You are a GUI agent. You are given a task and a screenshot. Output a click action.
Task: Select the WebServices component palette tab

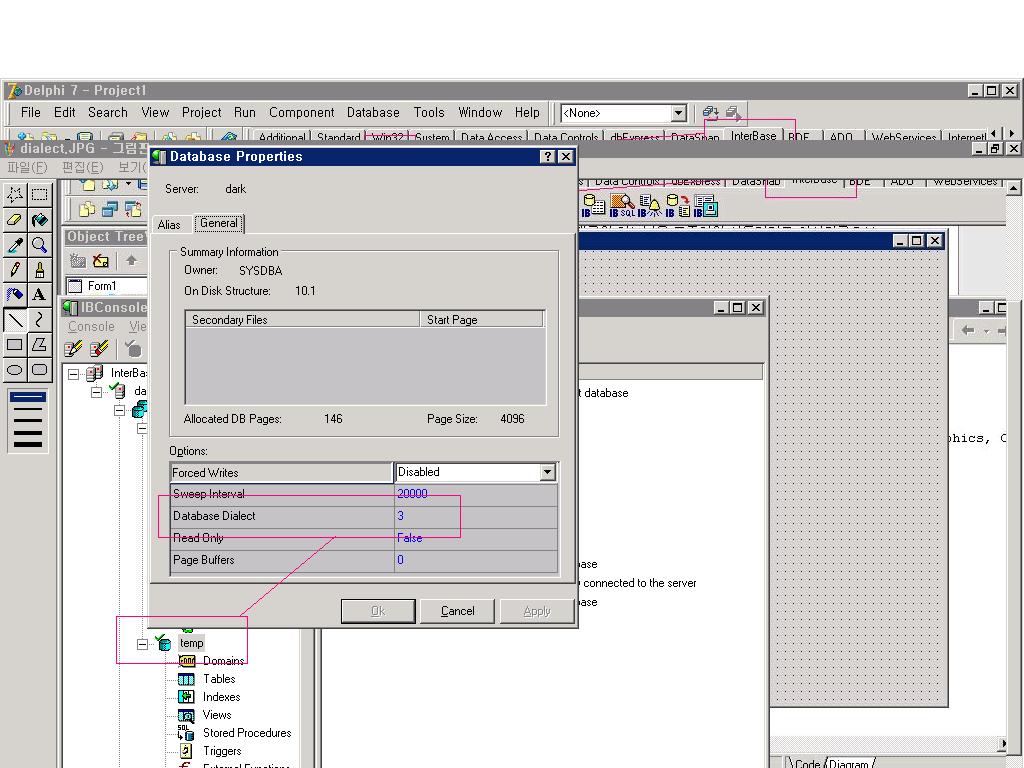(x=904, y=137)
